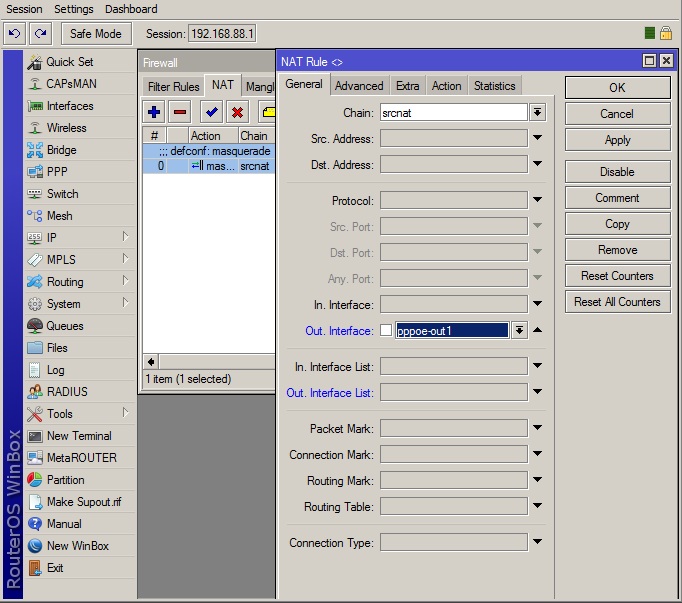
Task: Expand Connection Mark field arrow
Action: [537, 453]
